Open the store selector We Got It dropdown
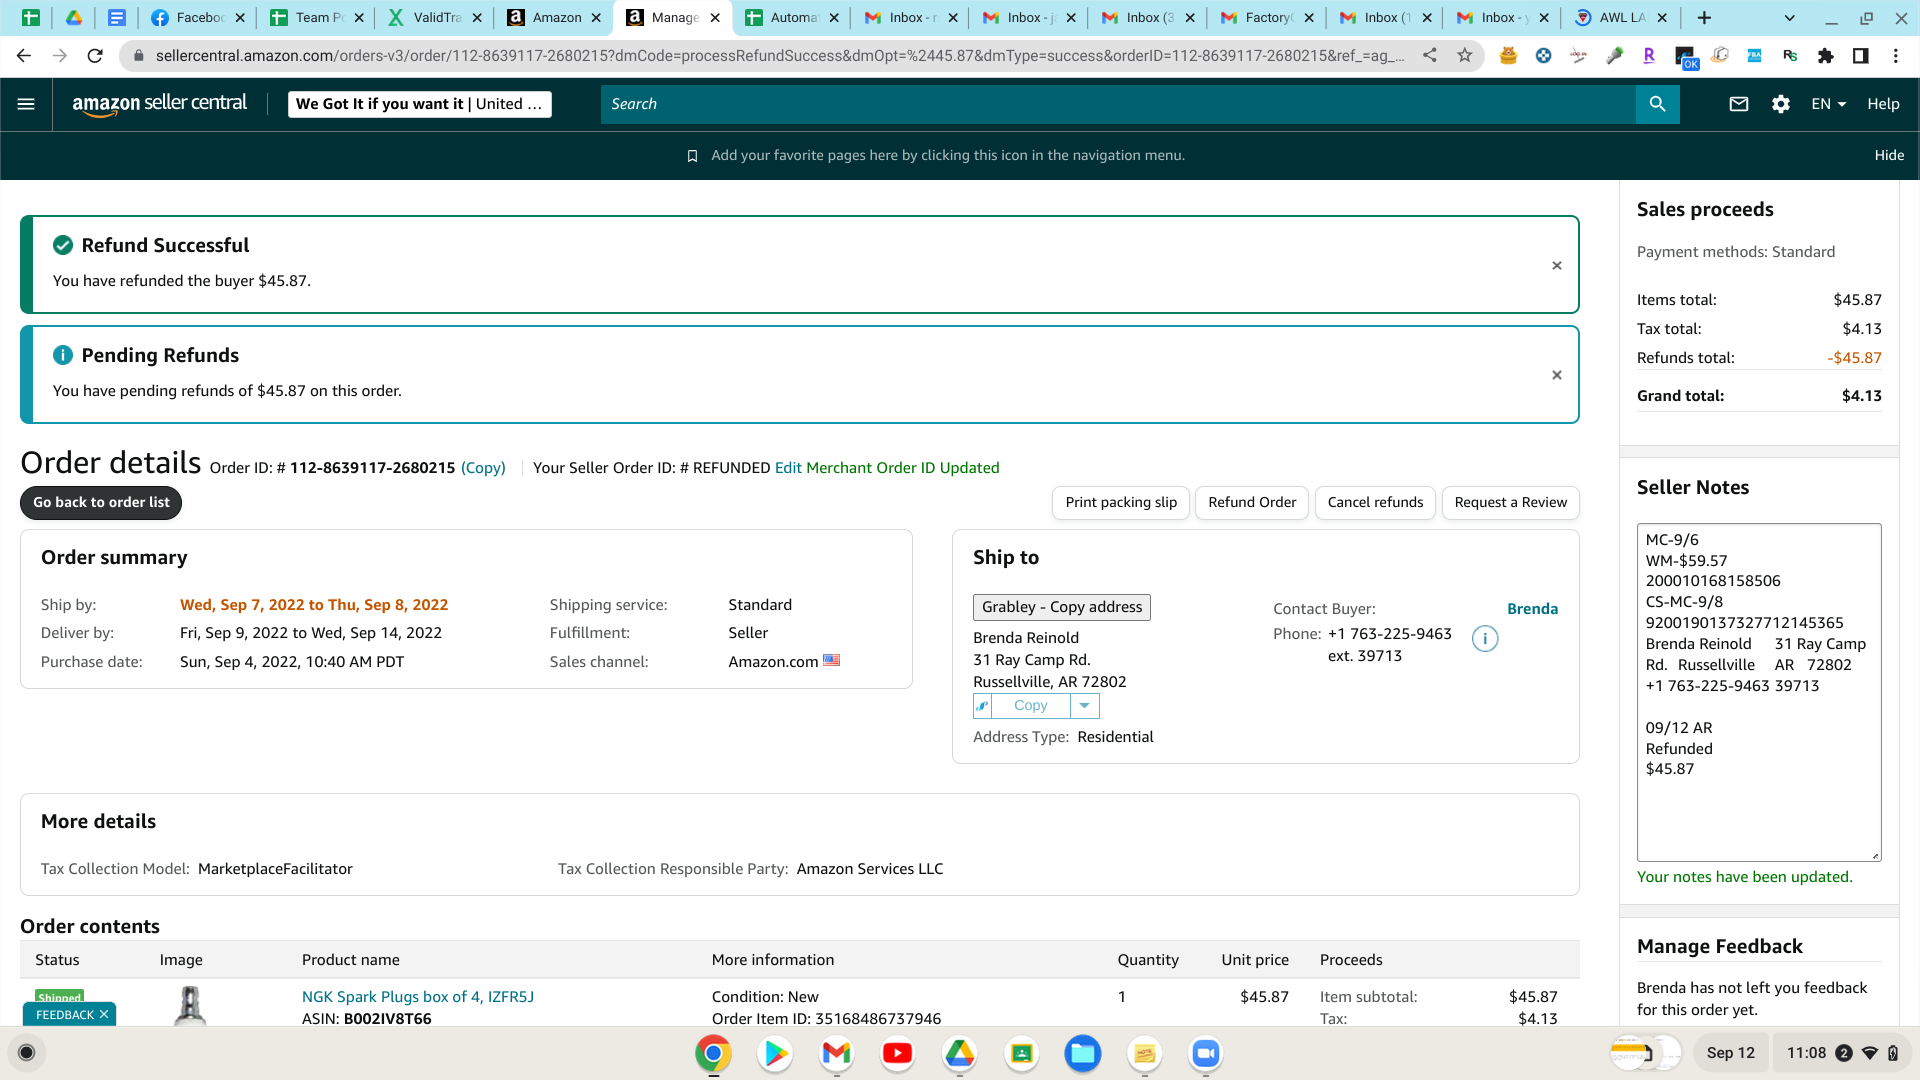The image size is (1920, 1080). click(419, 104)
